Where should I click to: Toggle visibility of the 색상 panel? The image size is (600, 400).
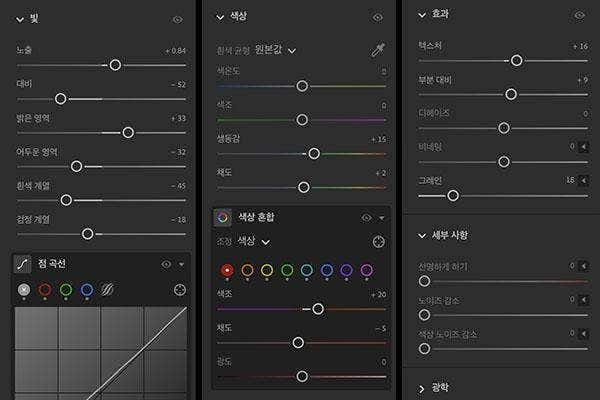tap(378, 17)
